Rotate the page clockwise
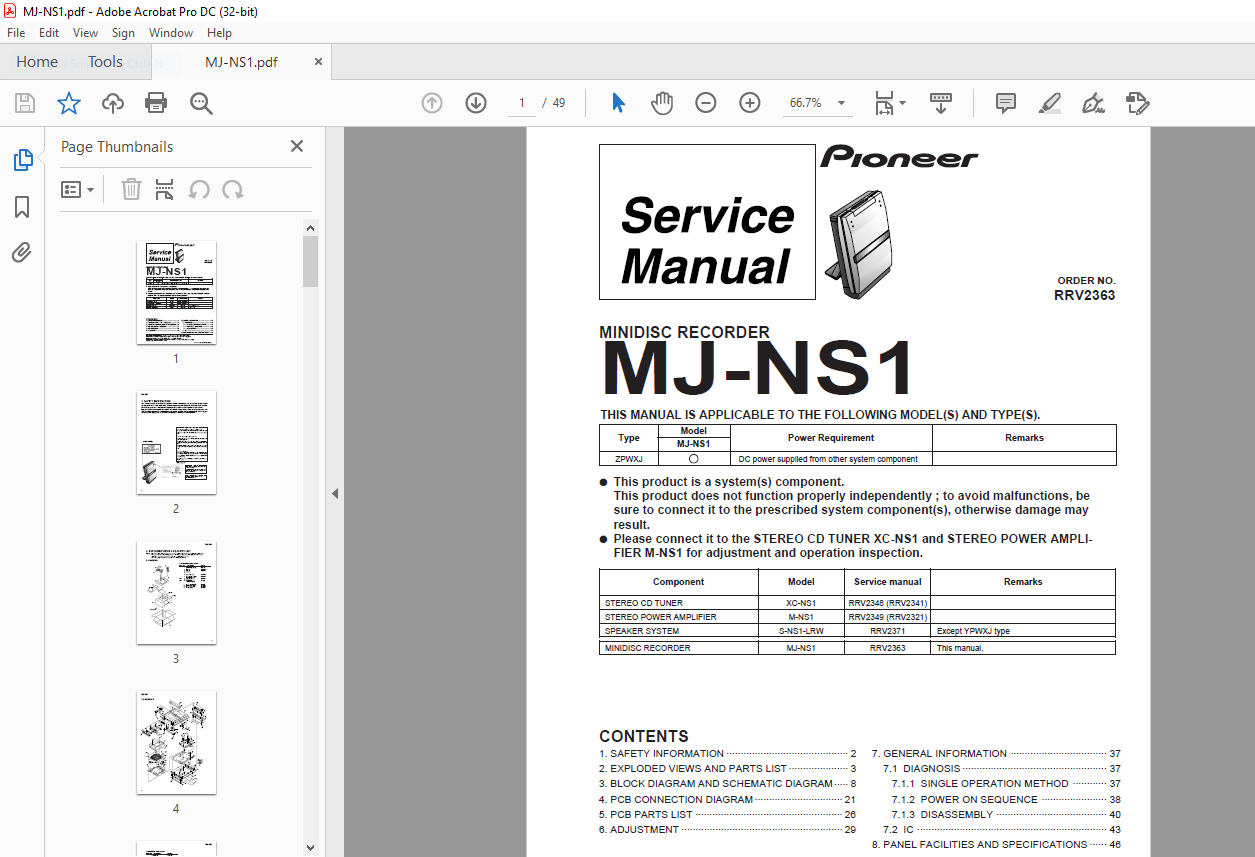1255x857 pixels. [x=233, y=189]
